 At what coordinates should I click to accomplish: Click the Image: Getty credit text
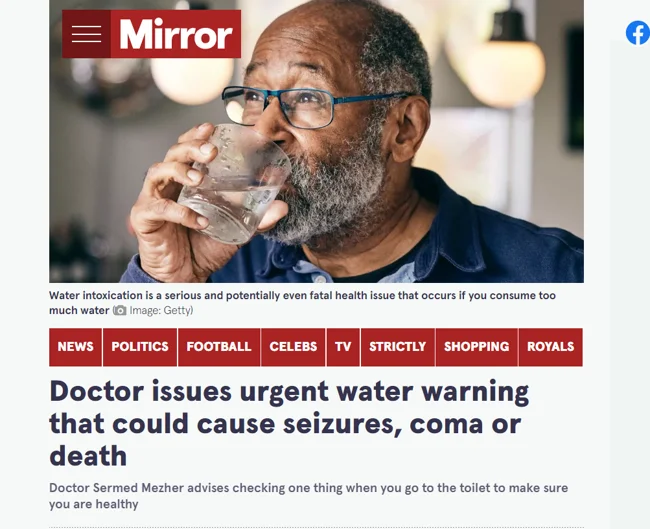pyautogui.click(x=161, y=311)
